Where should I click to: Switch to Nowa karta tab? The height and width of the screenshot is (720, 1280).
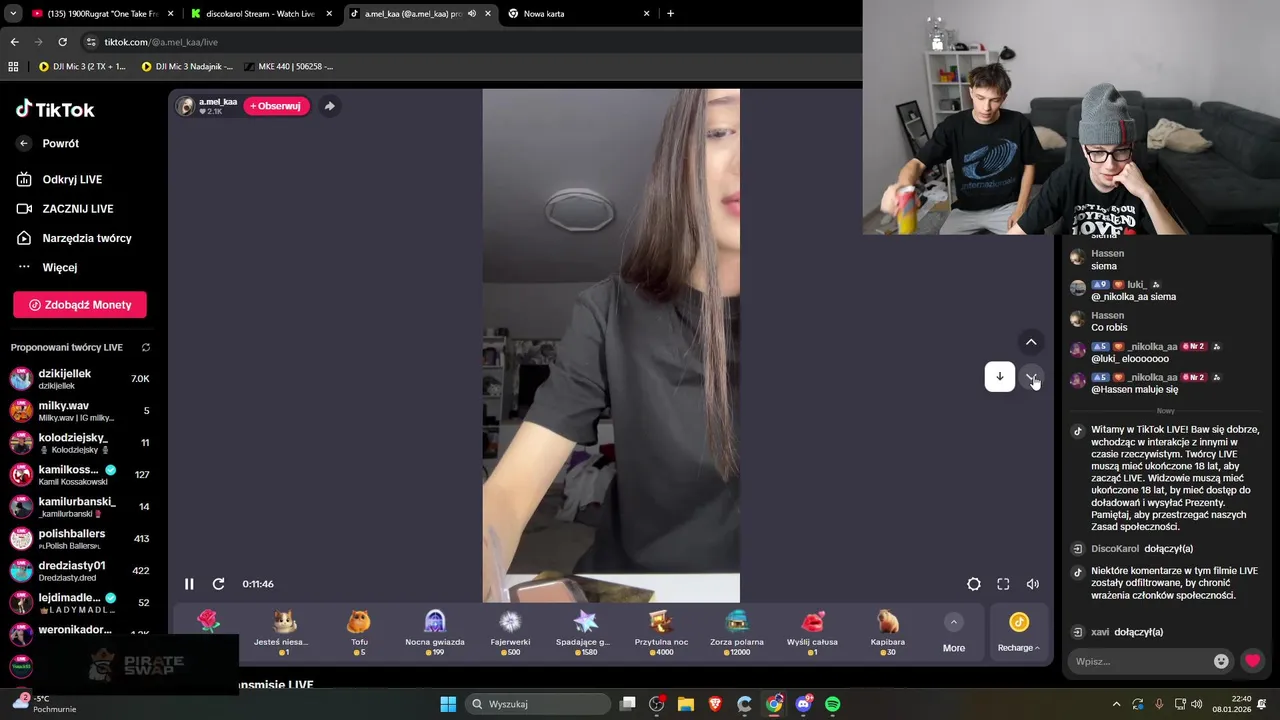tap(578, 14)
